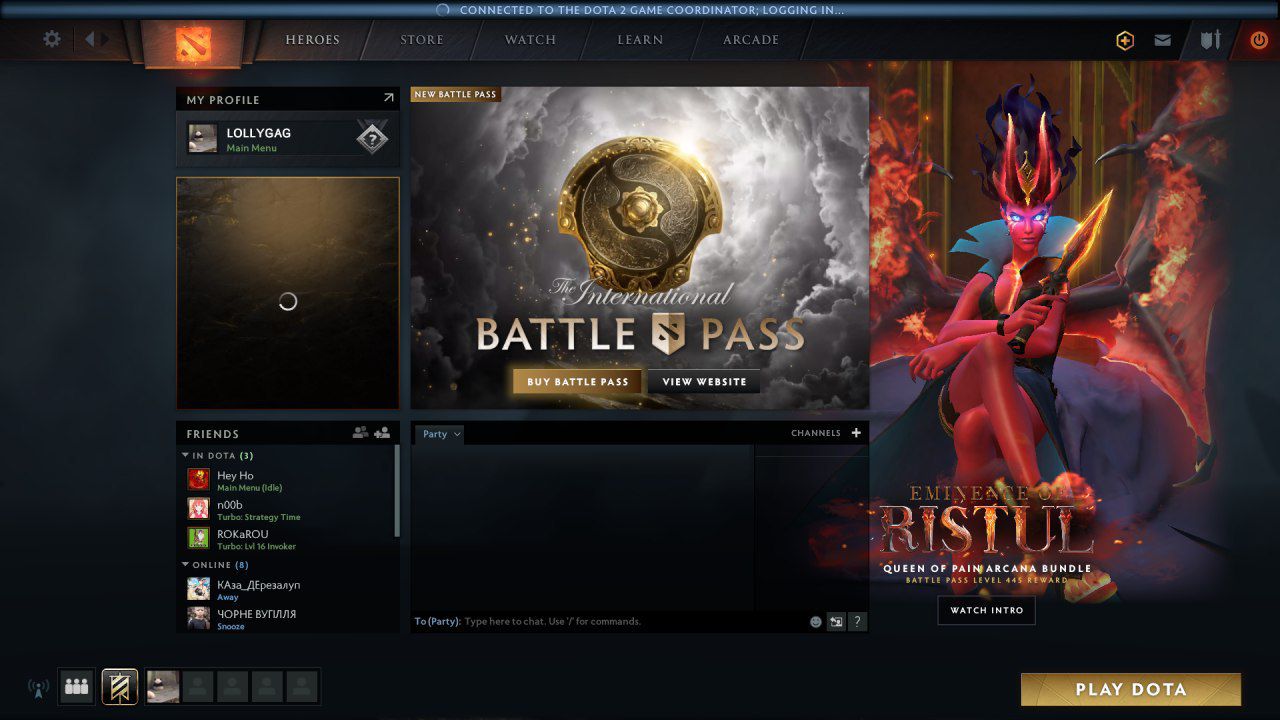Open the Watch tab
Viewport: 1280px width, 720px height.
(x=530, y=40)
